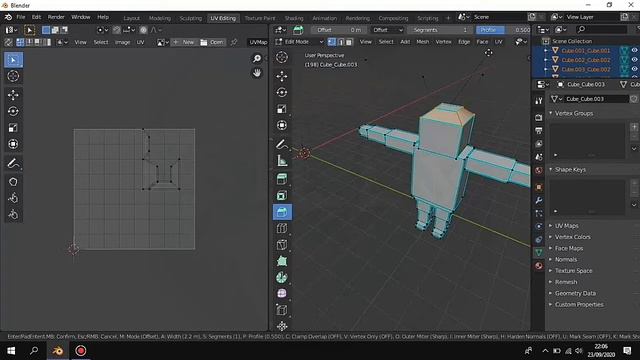Open the Mesh menu in 3D viewport
The width and height of the screenshot is (640, 360).
pyautogui.click(x=422, y=42)
